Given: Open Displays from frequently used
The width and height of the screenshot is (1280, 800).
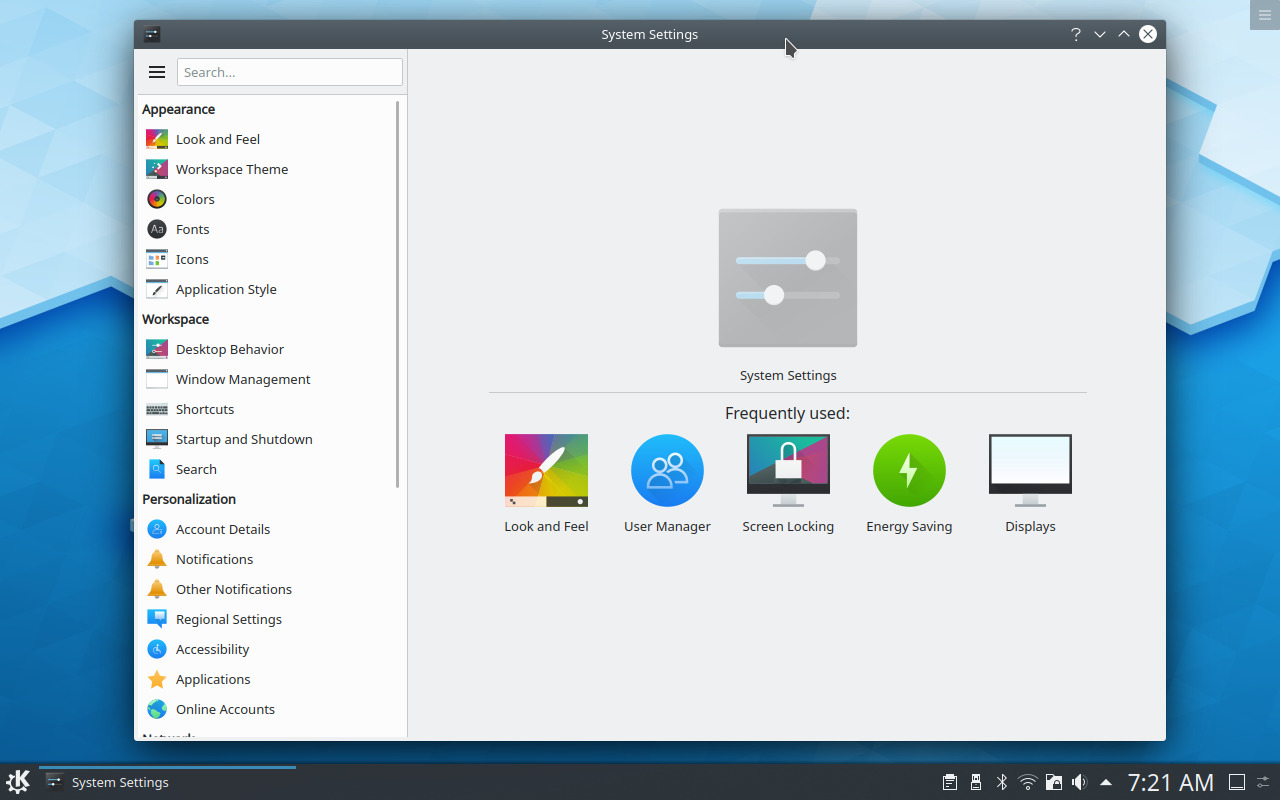Looking at the screenshot, I should 1030,470.
